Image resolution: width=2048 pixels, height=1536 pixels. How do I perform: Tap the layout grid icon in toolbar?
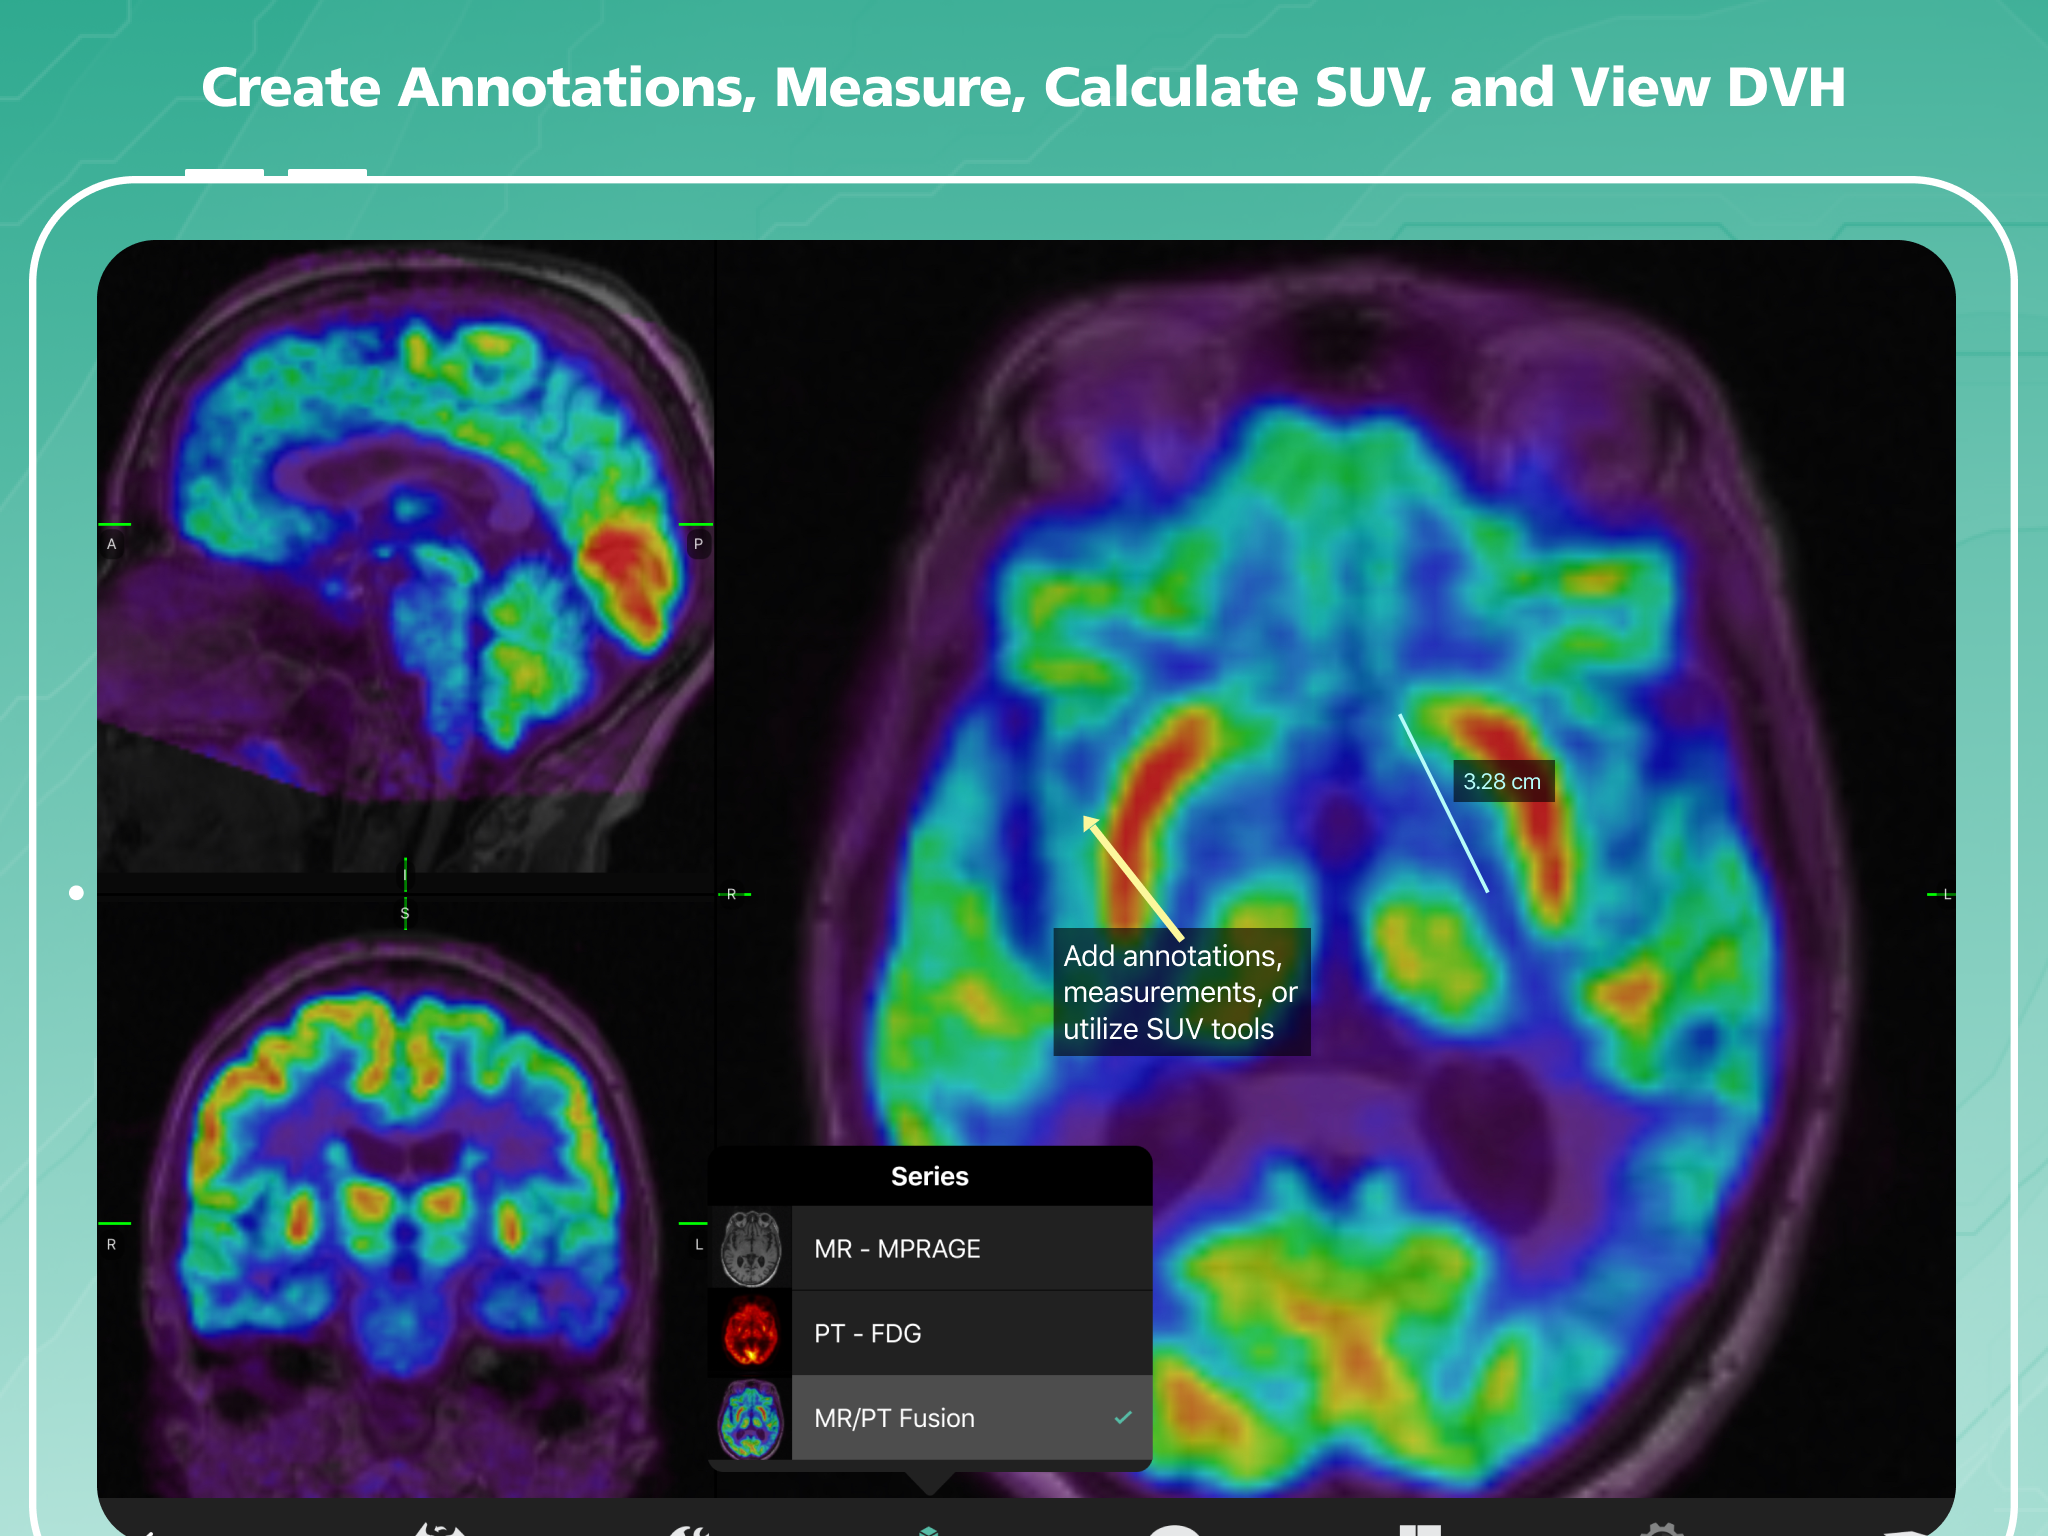pos(1419,1529)
